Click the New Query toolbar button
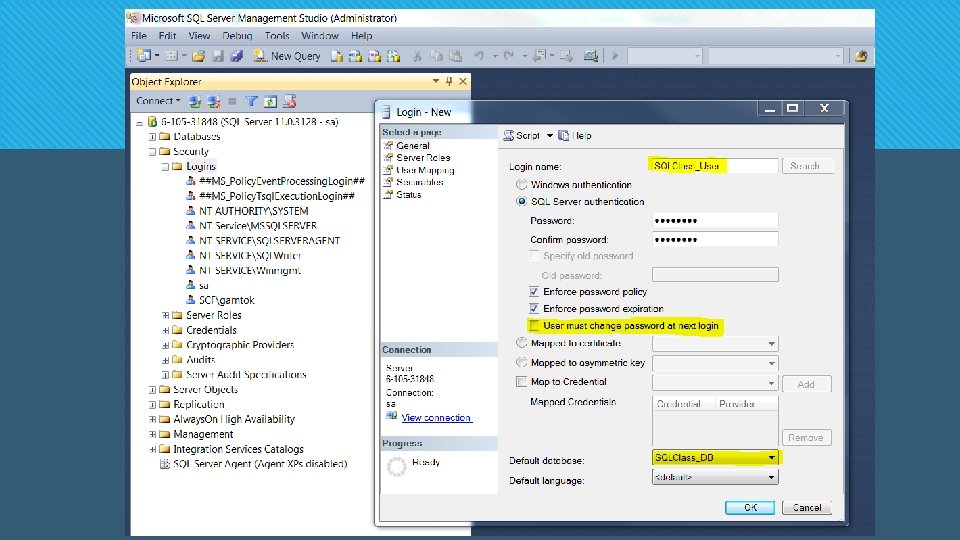Viewport: 960px width, 540px height. pos(287,56)
